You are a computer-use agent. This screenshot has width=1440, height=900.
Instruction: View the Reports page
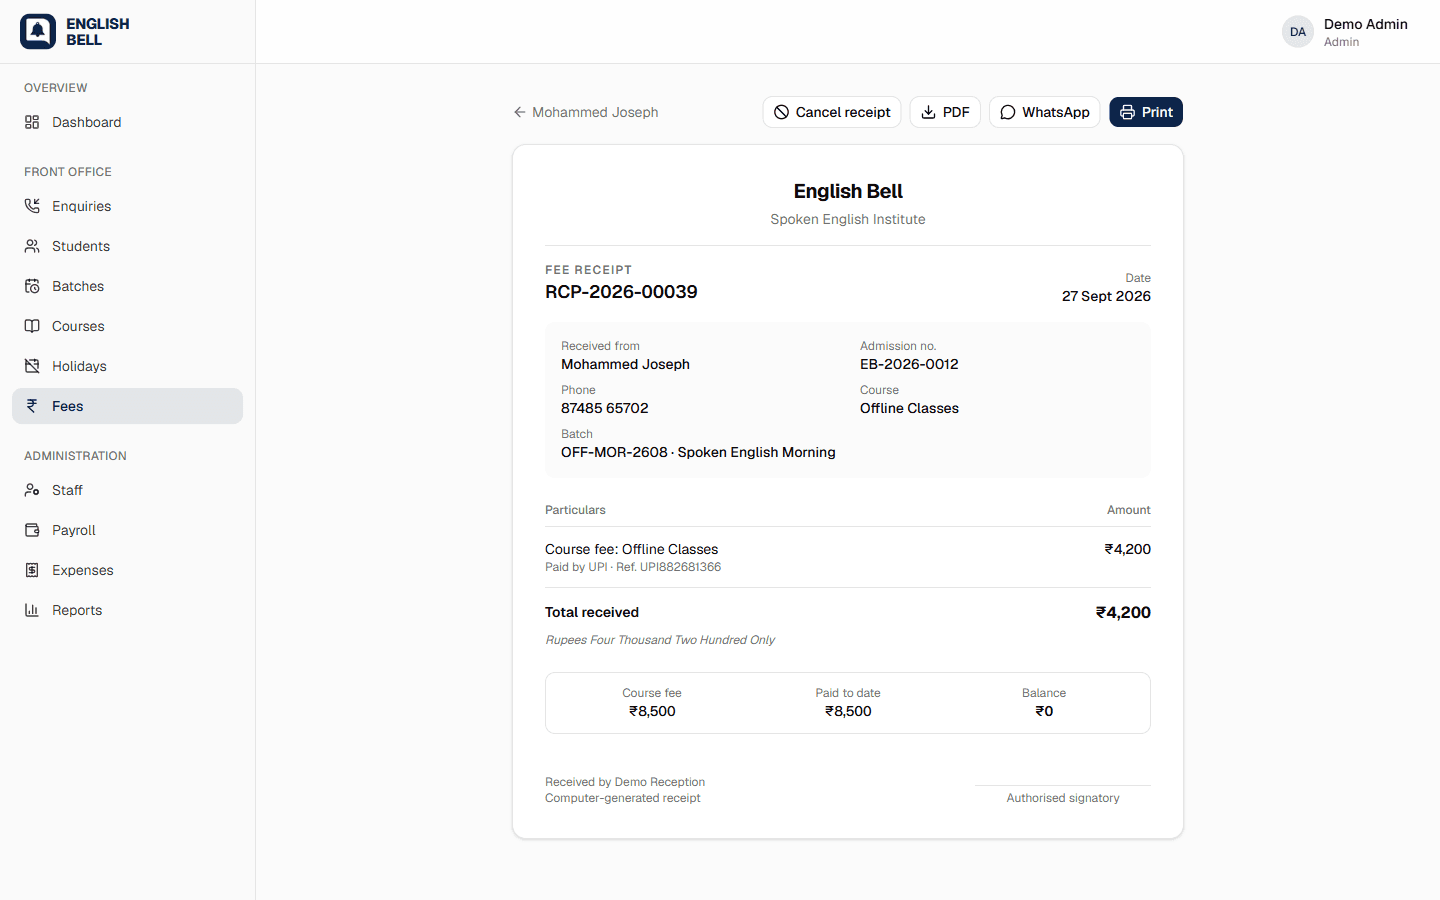[127, 610]
